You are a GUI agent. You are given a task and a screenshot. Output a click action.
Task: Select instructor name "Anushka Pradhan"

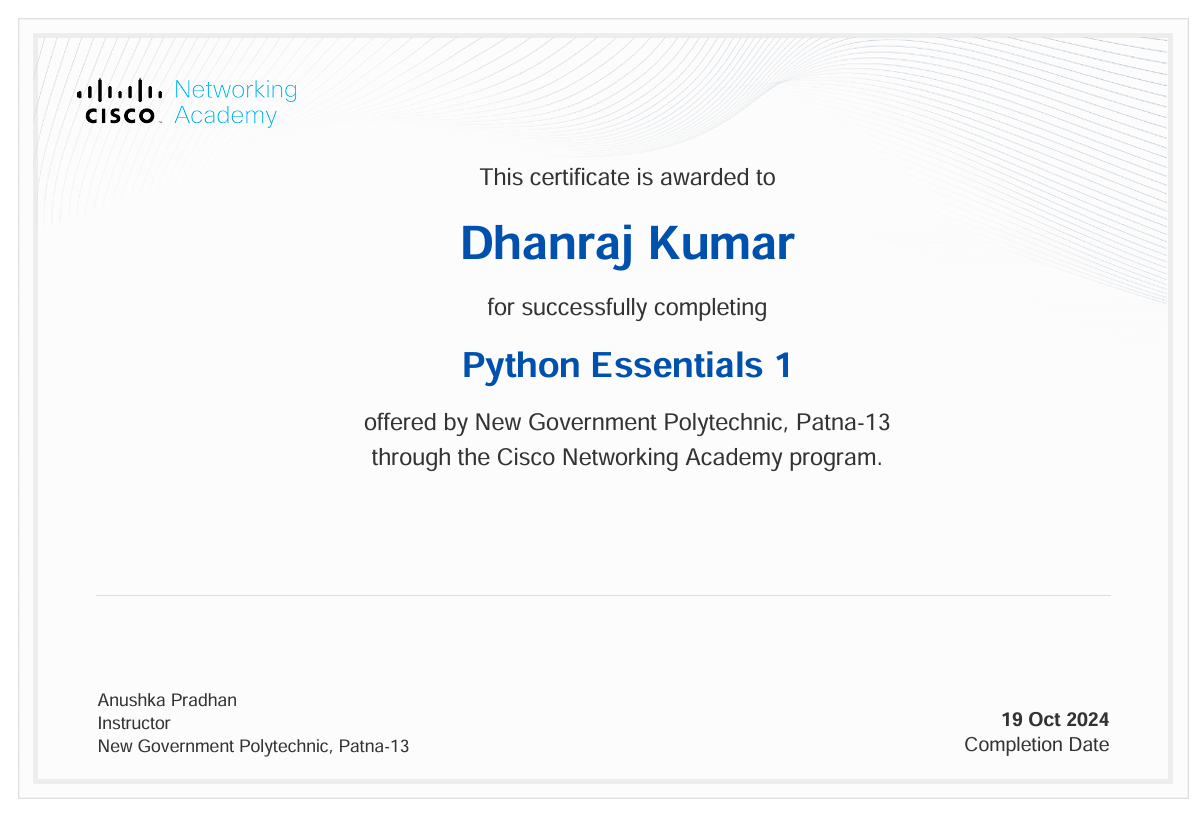coord(167,700)
